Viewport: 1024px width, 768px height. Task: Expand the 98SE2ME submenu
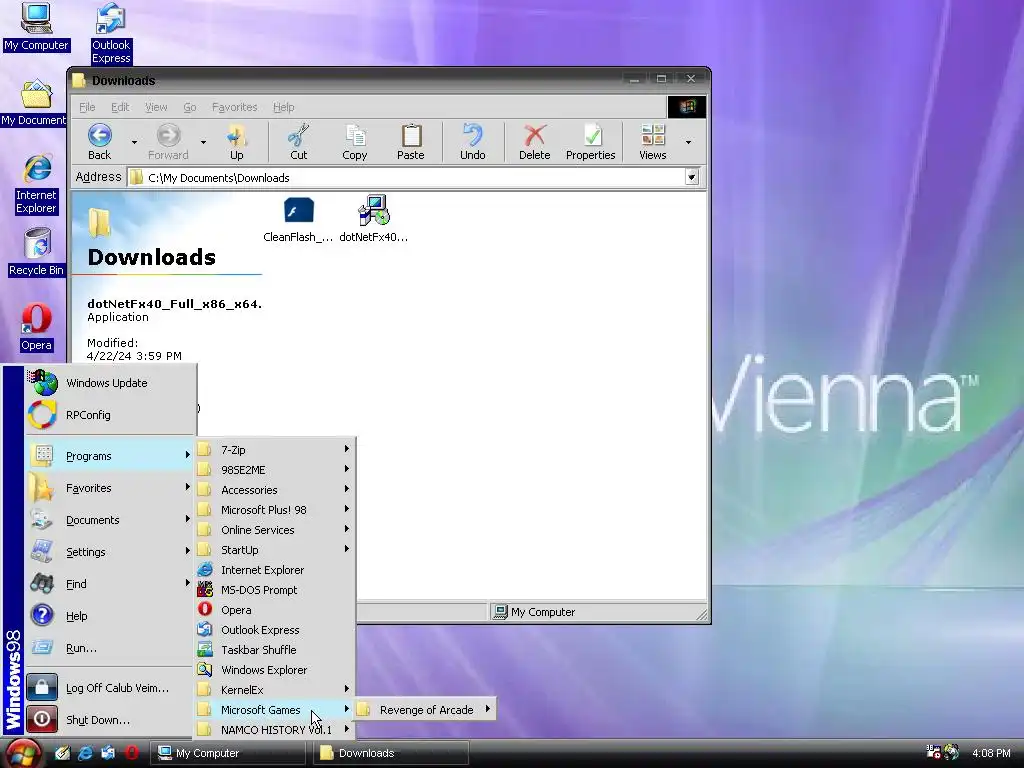pyautogui.click(x=276, y=470)
